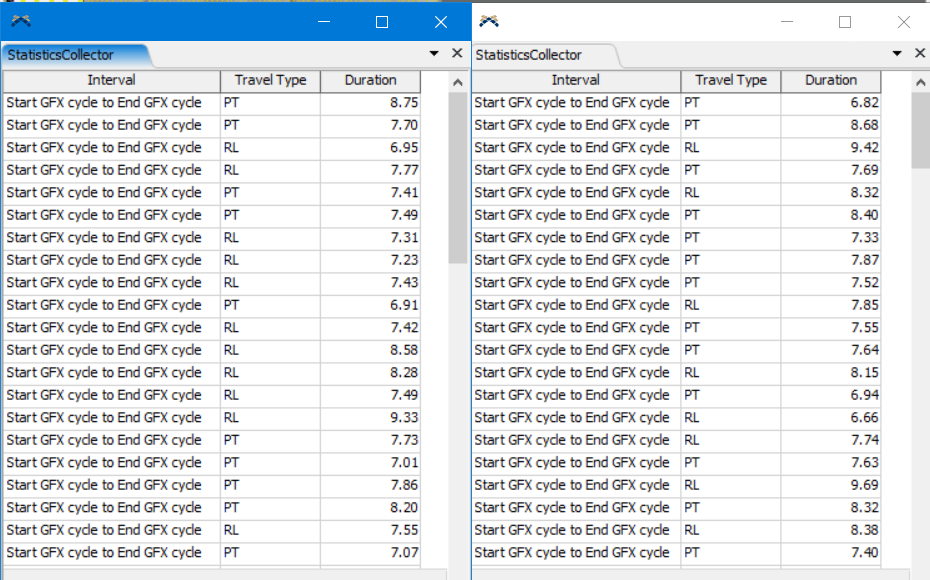Maximize the left window
The image size is (930, 580).
tap(382, 22)
